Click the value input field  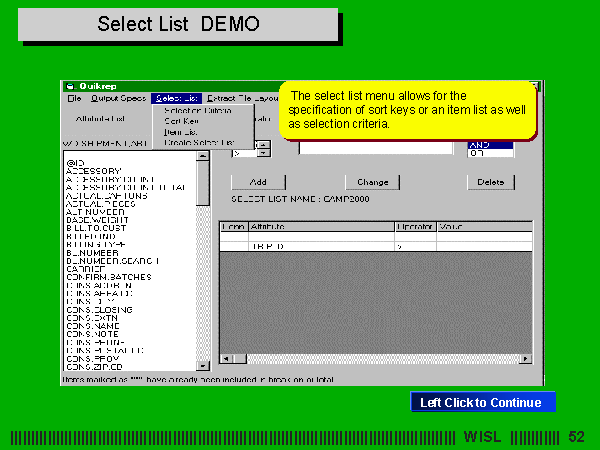[x=377, y=149]
